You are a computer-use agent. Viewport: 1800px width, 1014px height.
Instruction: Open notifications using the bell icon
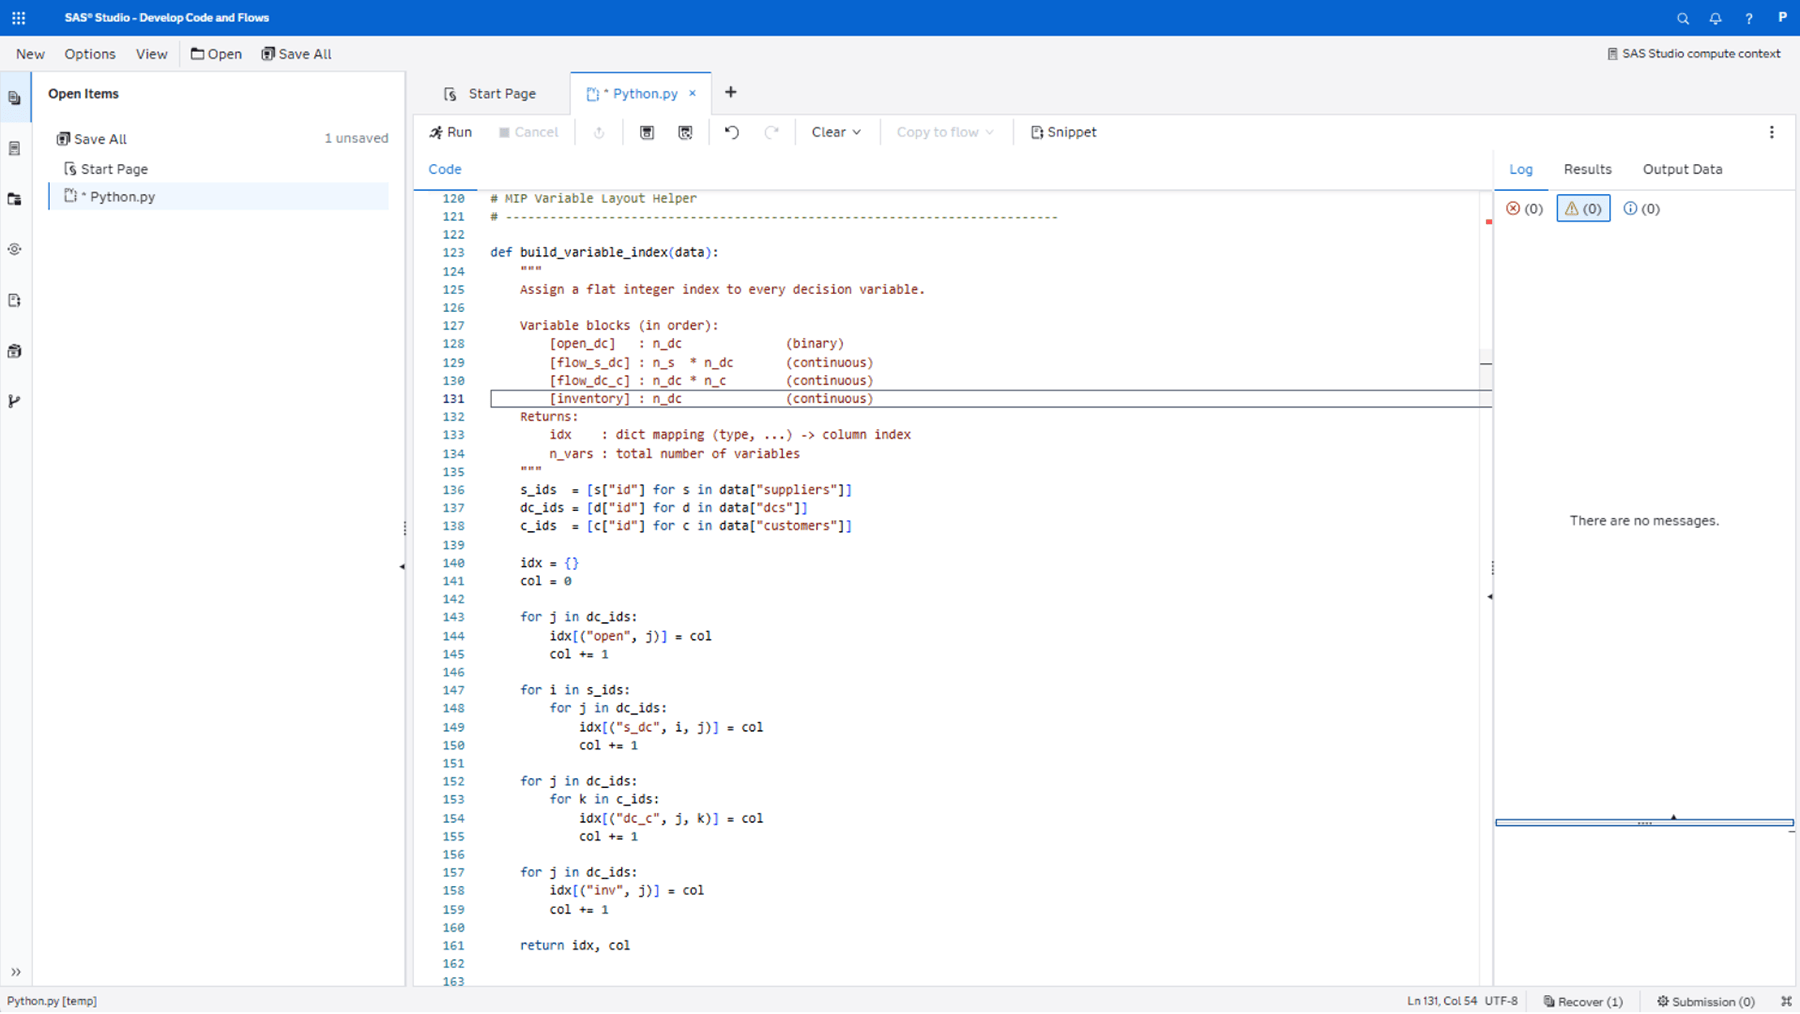click(x=1715, y=18)
